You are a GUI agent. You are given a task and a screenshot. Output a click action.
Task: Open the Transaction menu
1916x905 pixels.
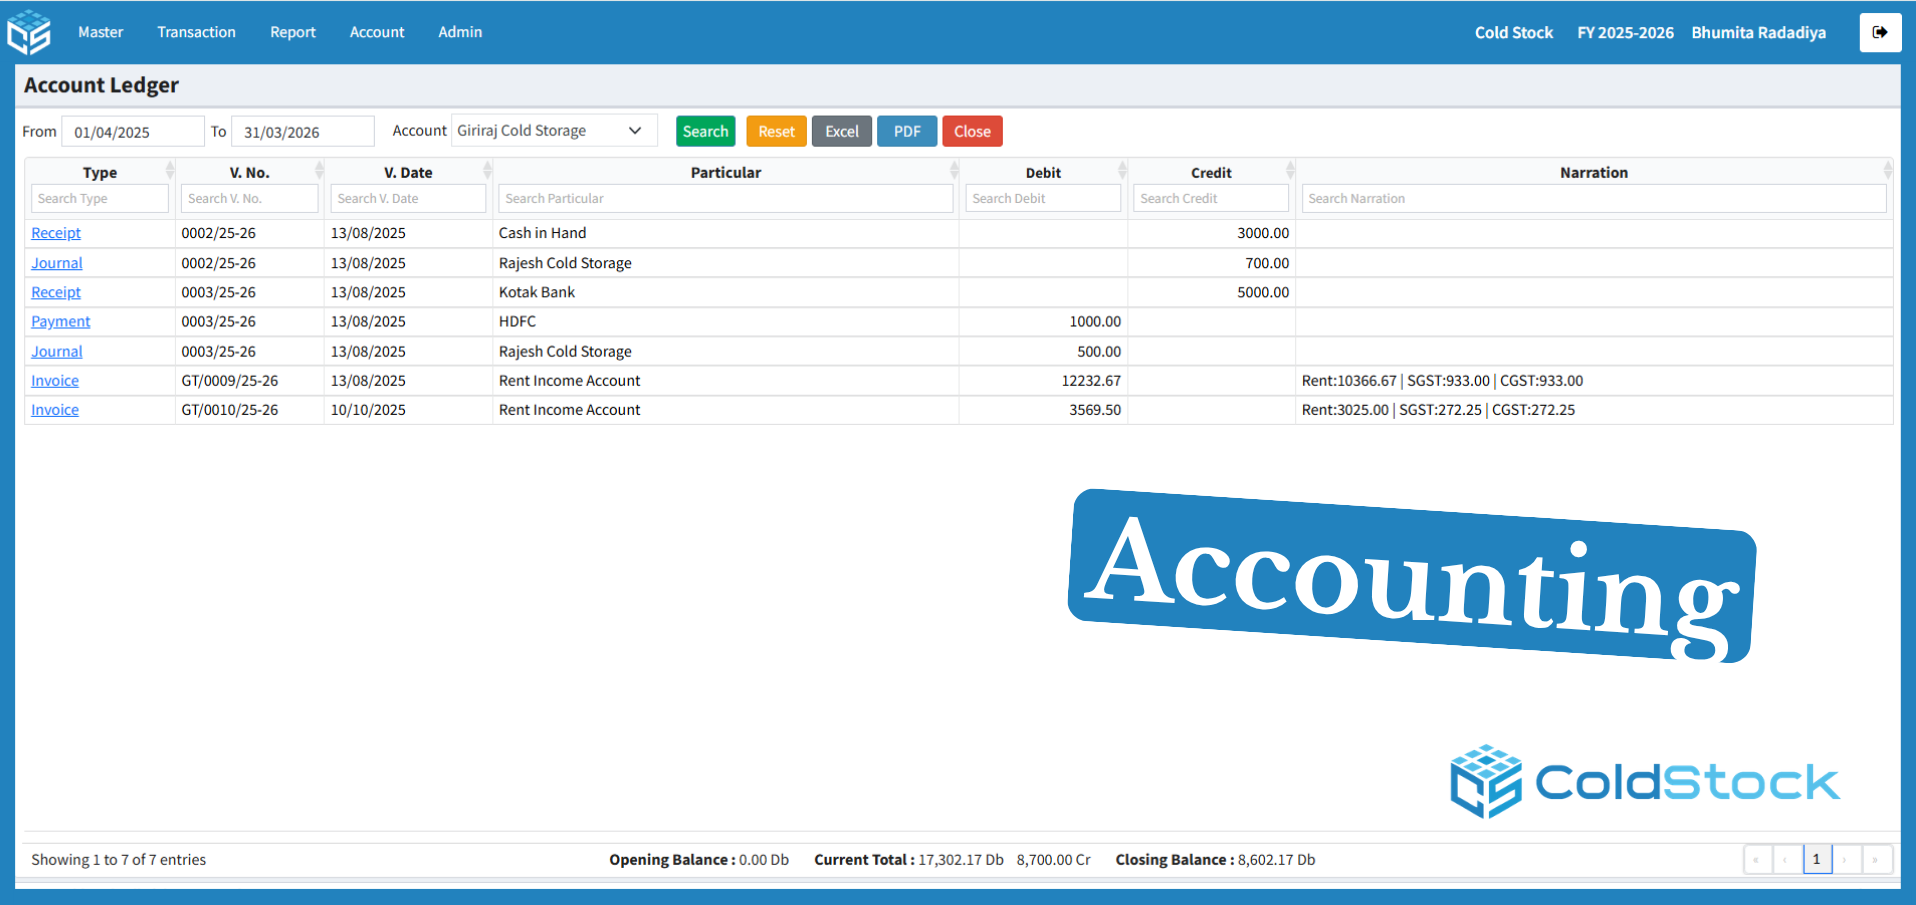tap(196, 32)
